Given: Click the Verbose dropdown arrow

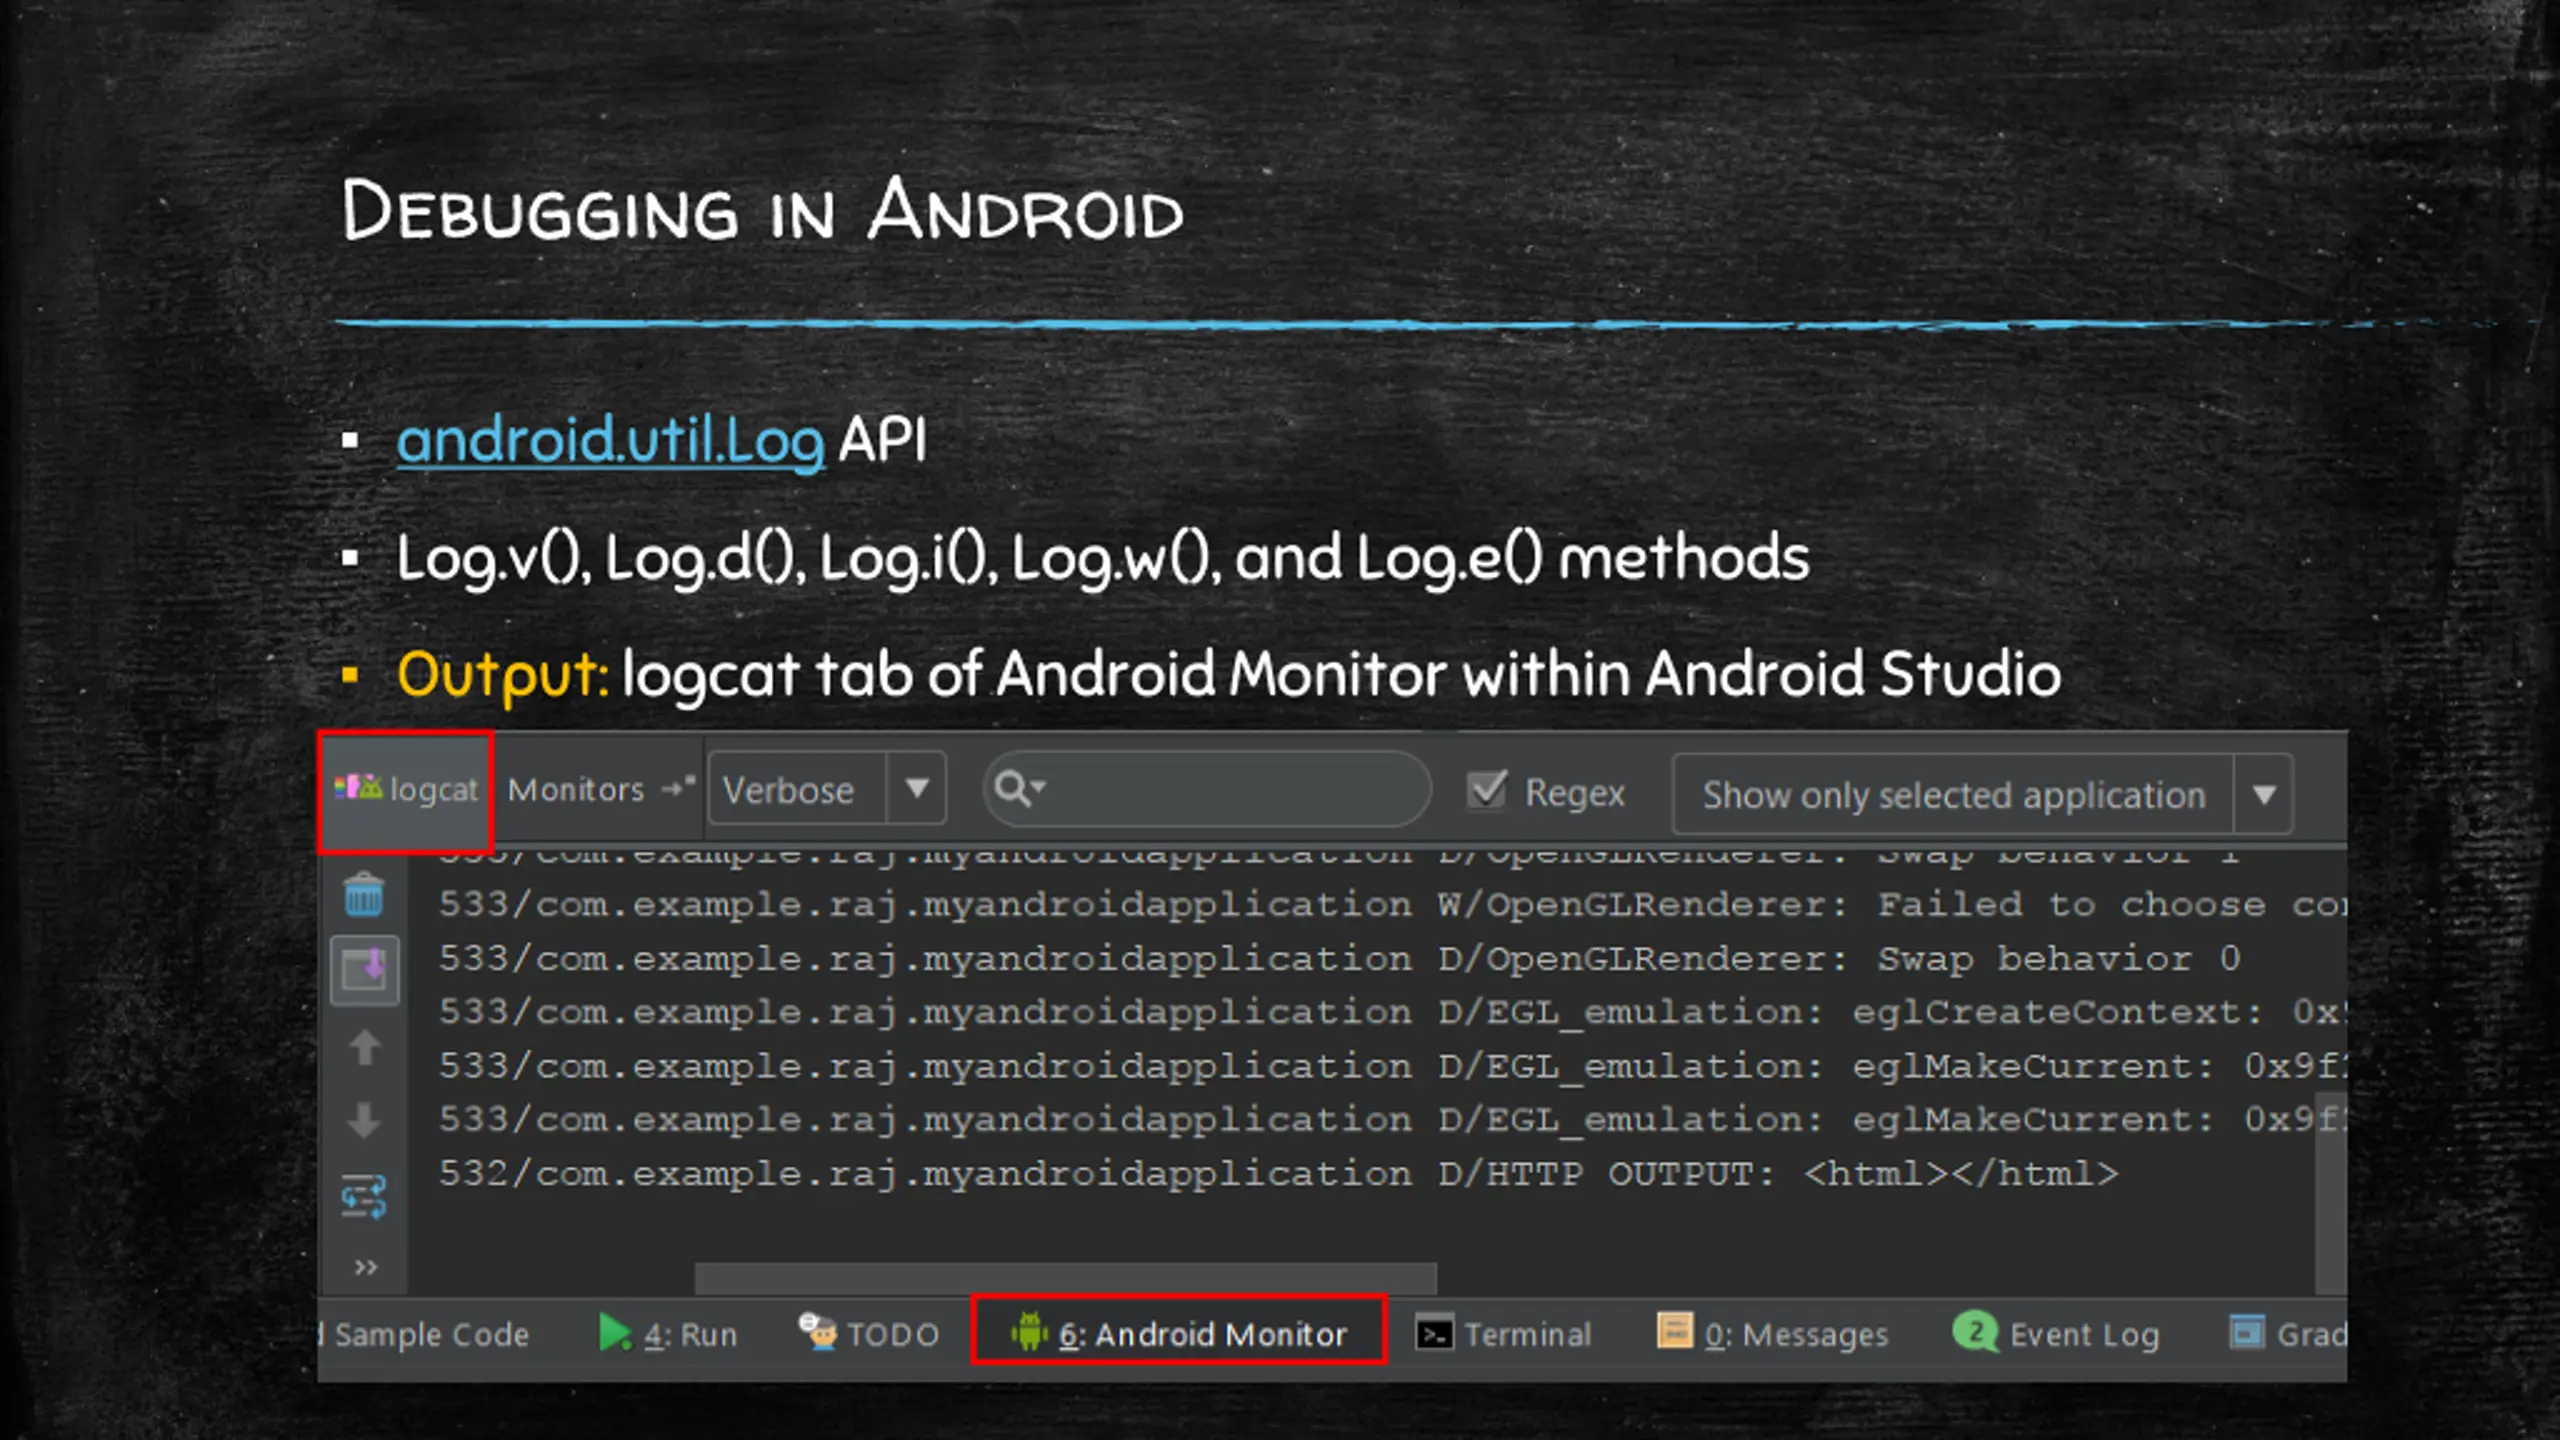Looking at the screenshot, I should [916, 789].
